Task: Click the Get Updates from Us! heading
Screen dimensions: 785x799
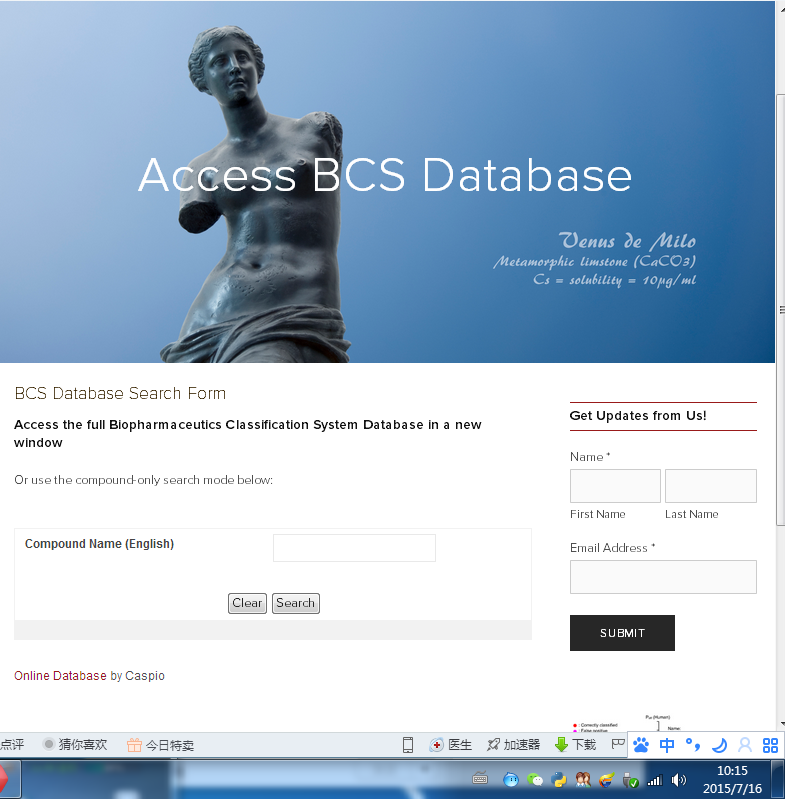Action: point(638,416)
